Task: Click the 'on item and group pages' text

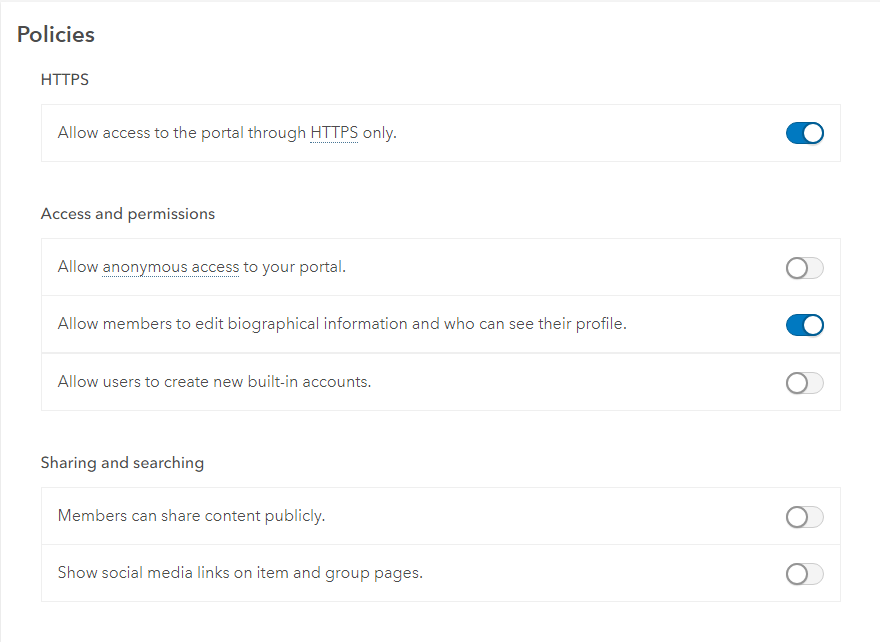Action: [x=328, y=574]
